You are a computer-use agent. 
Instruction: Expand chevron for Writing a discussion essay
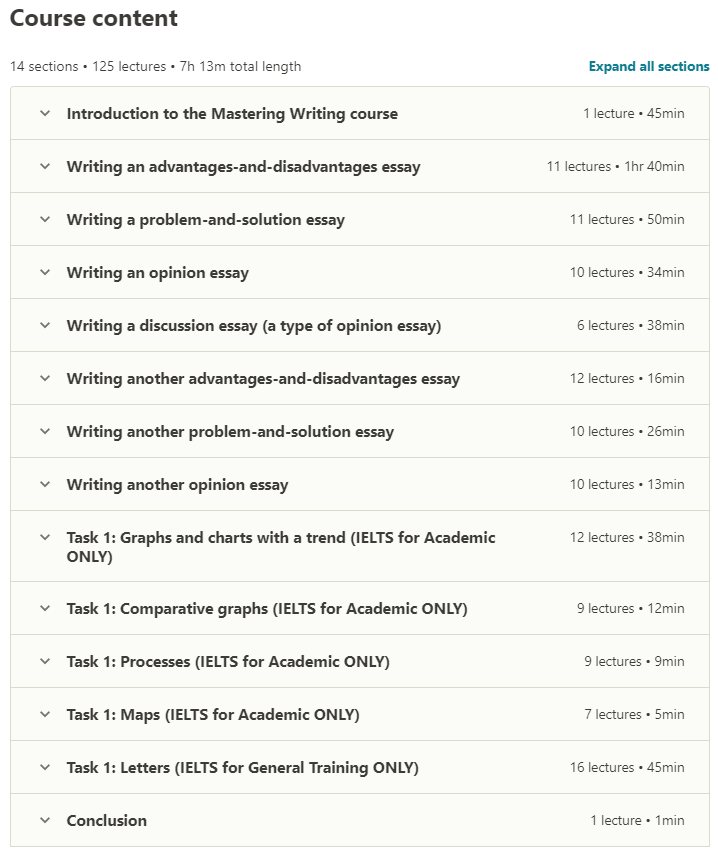pyautogui.click(x=45, y=325)
